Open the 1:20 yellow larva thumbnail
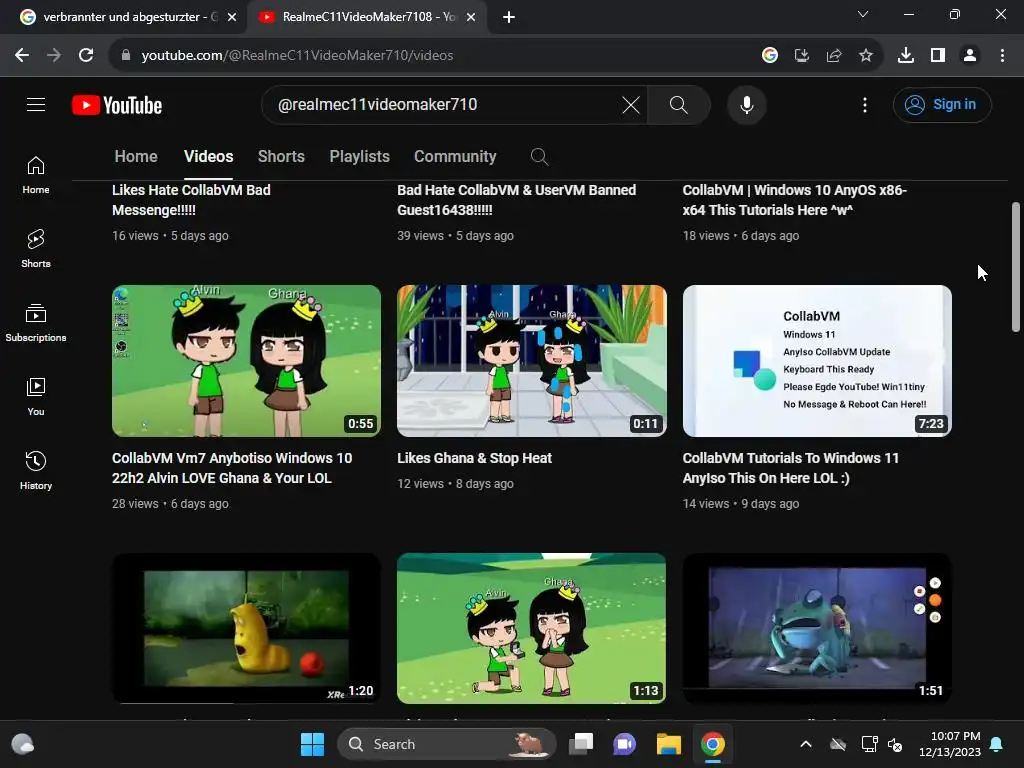This screenshot has width=1024, height=768. 246,628
